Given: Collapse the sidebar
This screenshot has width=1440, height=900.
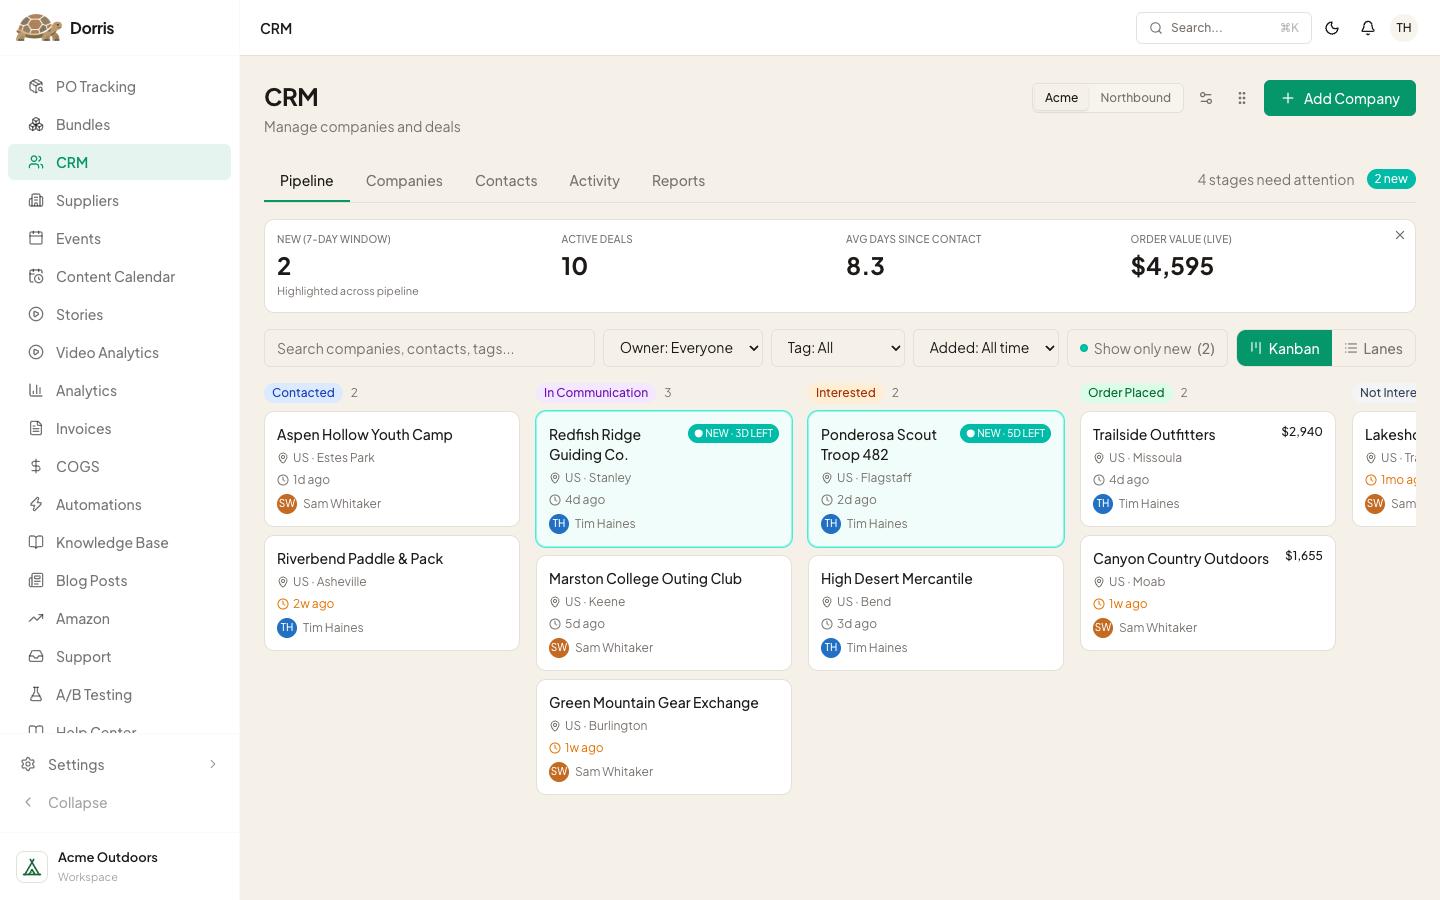Looking at the screenshot, I should point(119,802).
